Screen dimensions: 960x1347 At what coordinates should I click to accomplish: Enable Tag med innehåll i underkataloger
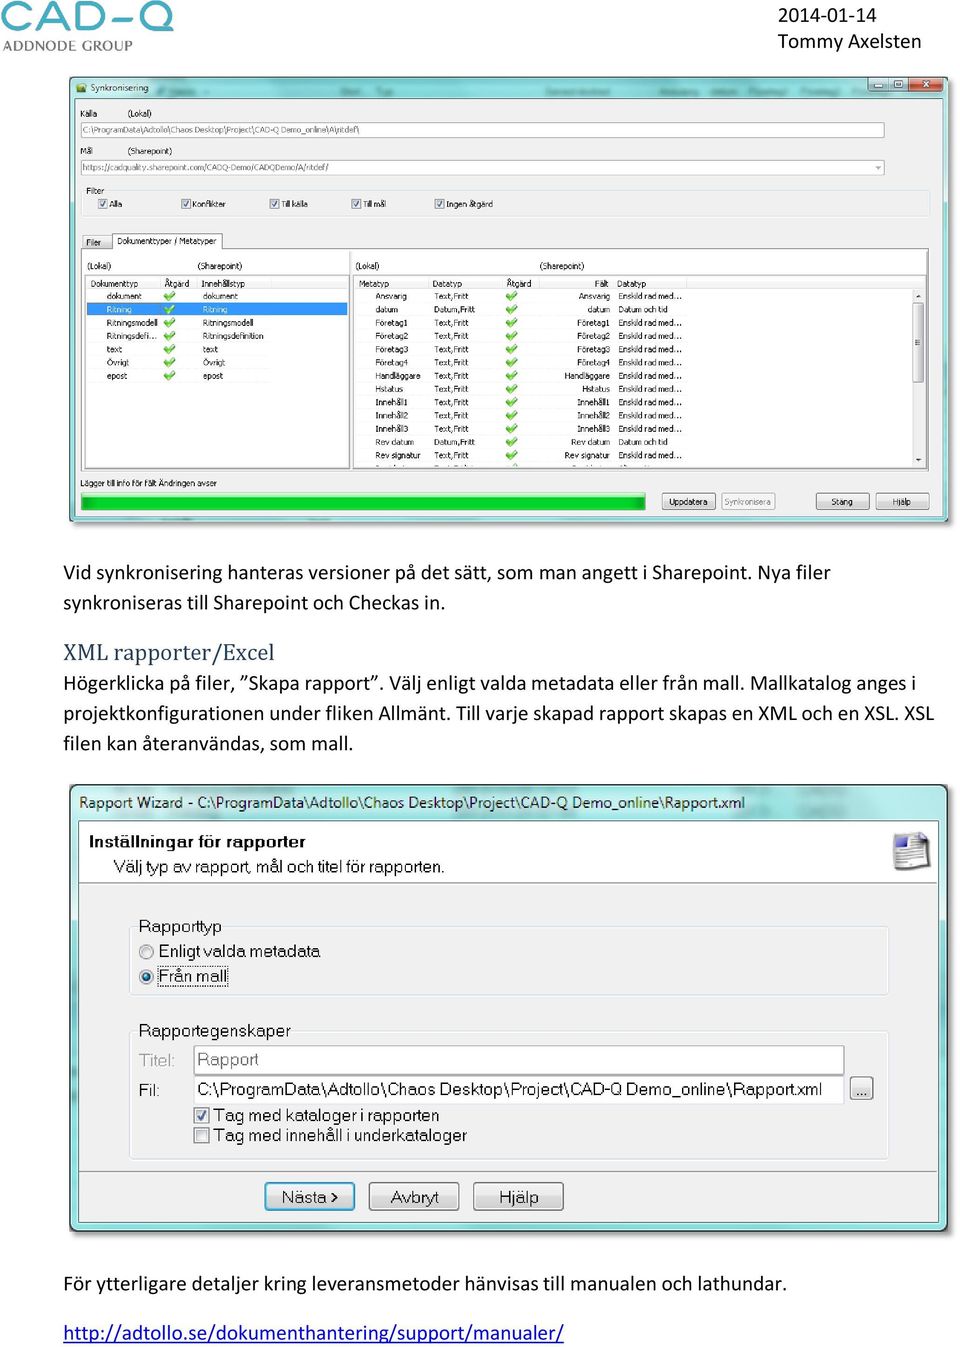point(201,1136)
